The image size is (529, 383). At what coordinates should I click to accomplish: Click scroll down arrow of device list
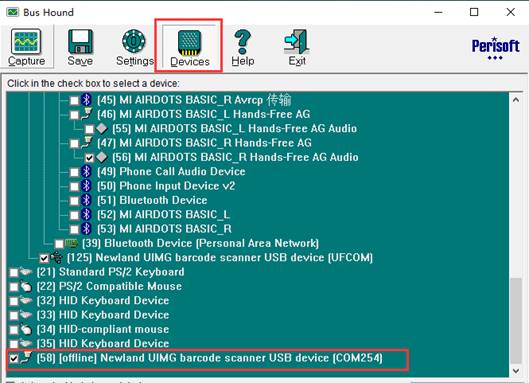[x=516, y=371]
